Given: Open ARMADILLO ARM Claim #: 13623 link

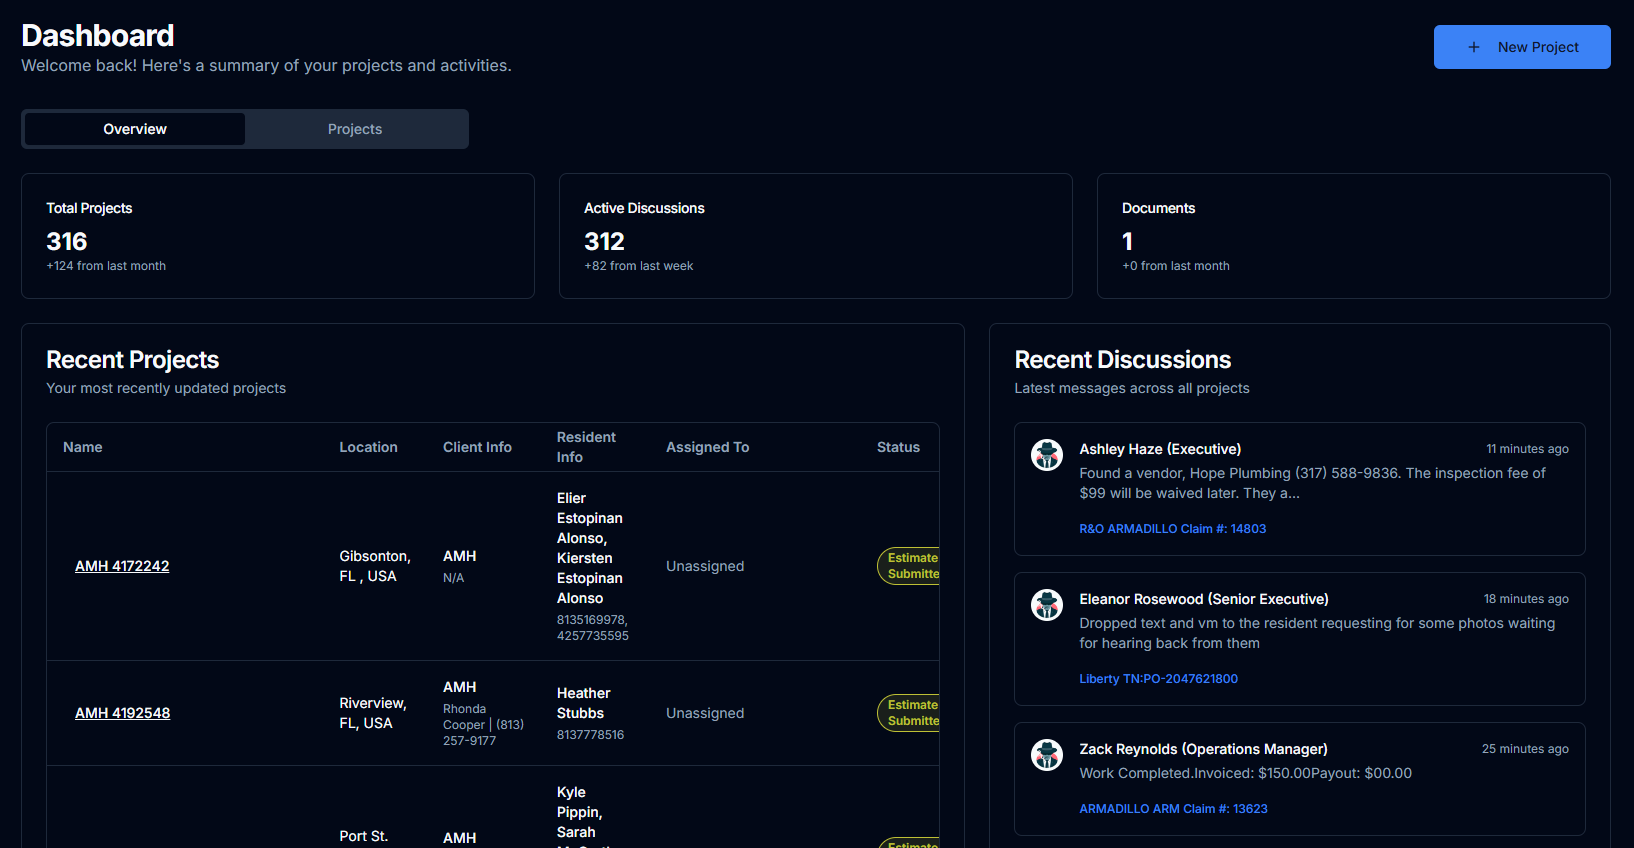Looking at the screenshot, I should 1173,809.
